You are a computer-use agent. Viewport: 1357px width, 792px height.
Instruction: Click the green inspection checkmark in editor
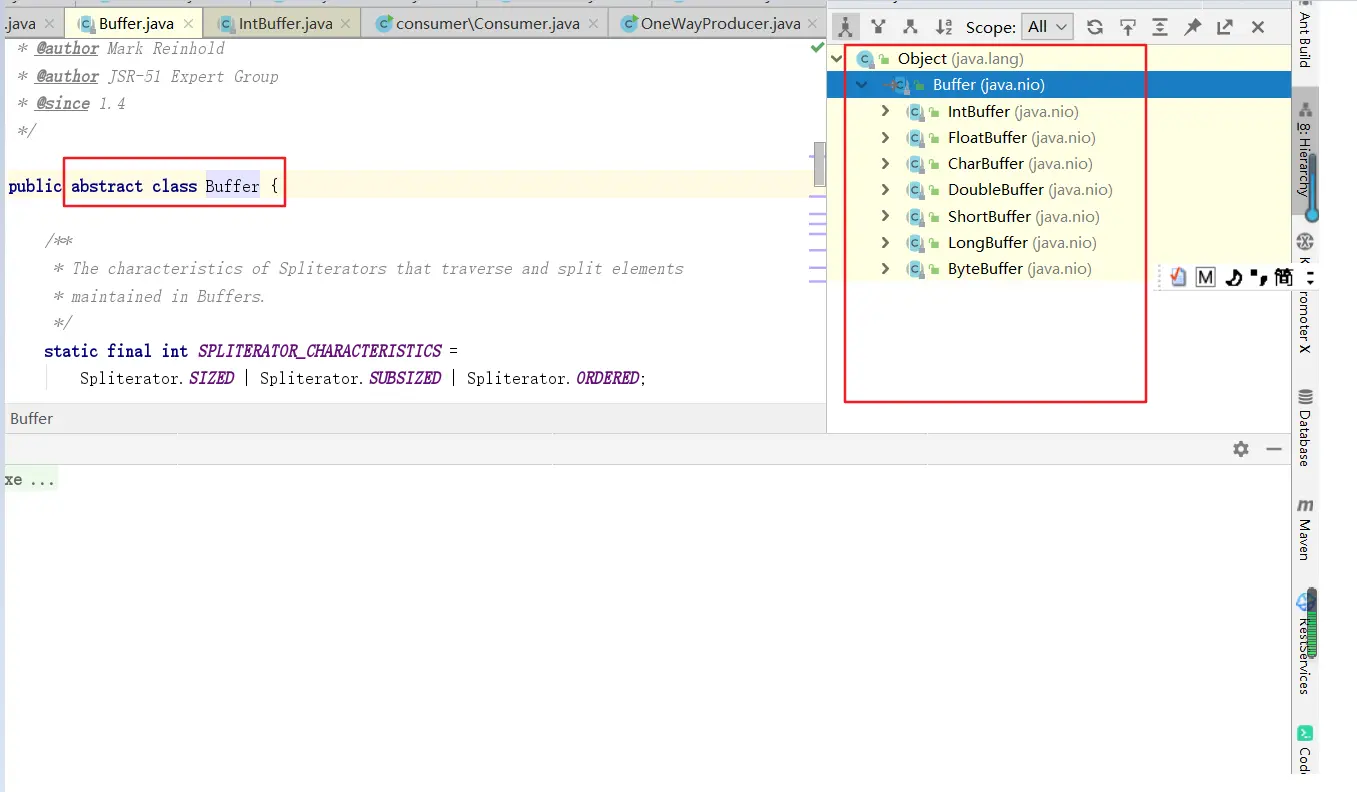pyautogui.click(x=817, y=47)
